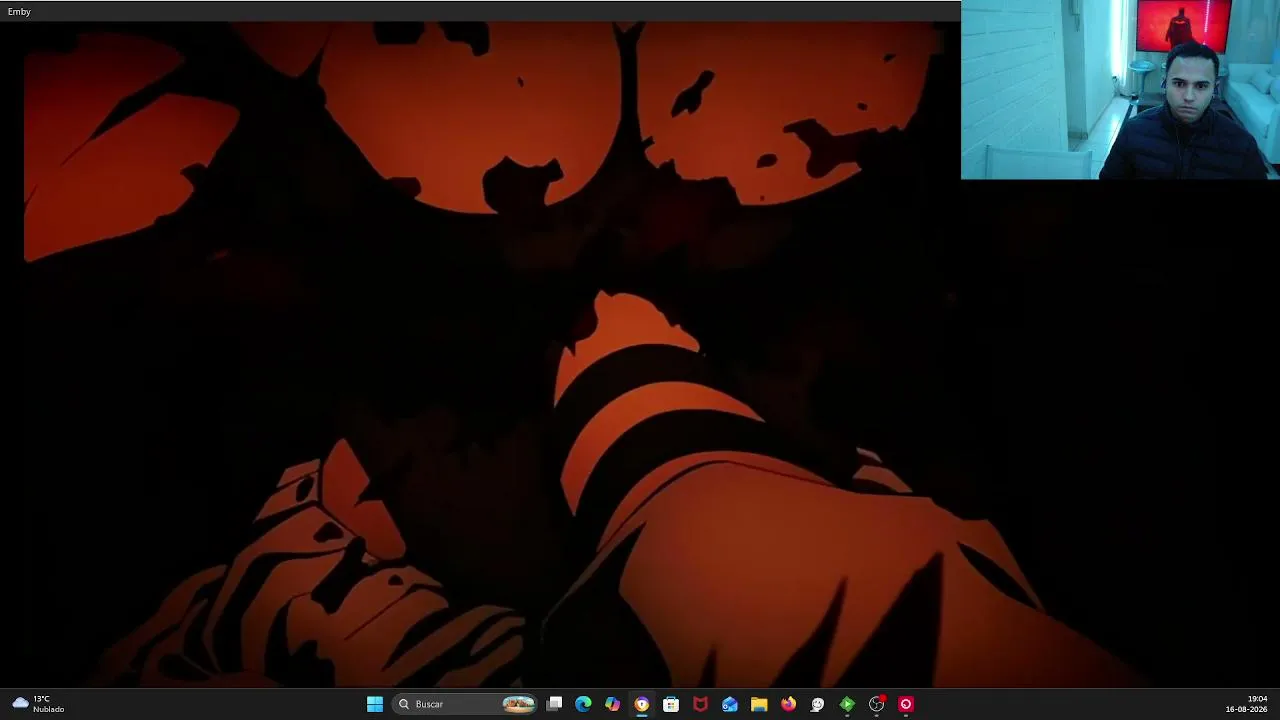Image resolution: width=1280 pixels, height=720 pixels.
Task: Open the white smiley-face app on the taskbar
Action: pyautogui.click(x=818, y=704)
